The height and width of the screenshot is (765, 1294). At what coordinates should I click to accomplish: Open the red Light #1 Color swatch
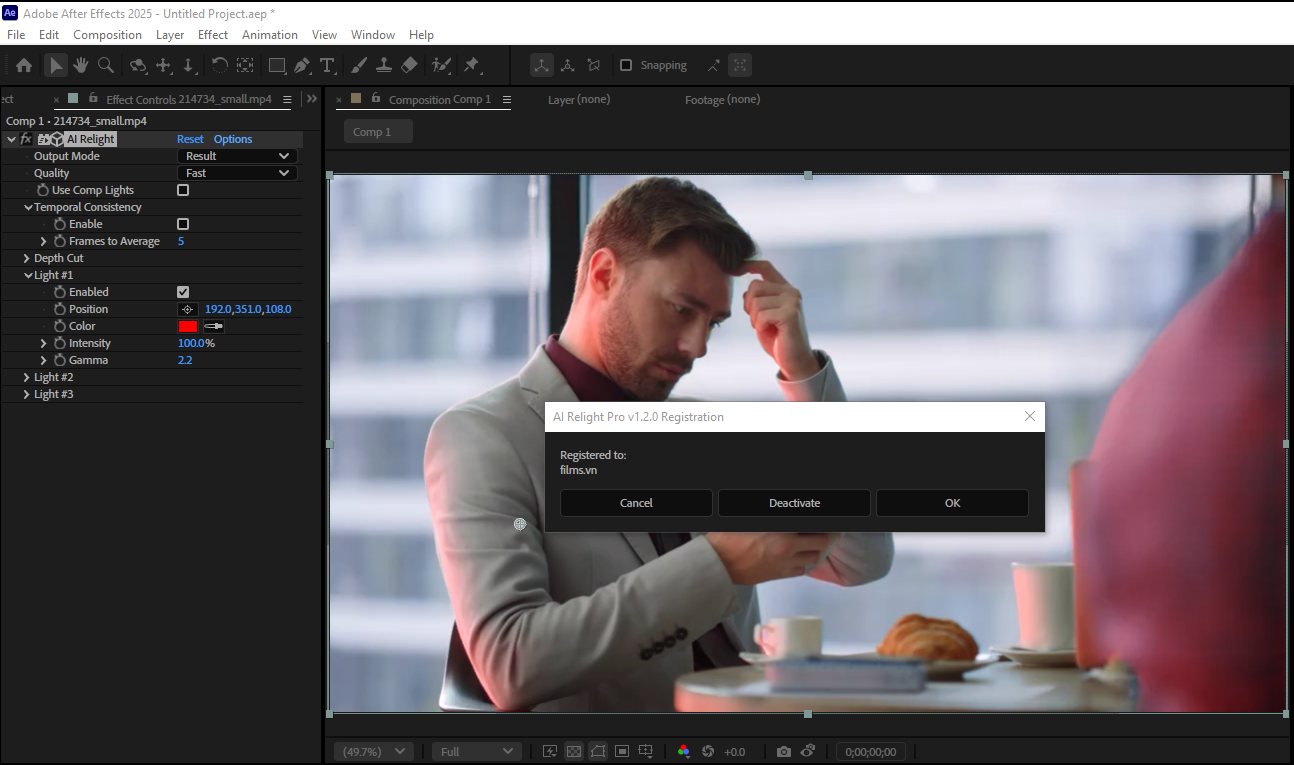tap(188, 326)
